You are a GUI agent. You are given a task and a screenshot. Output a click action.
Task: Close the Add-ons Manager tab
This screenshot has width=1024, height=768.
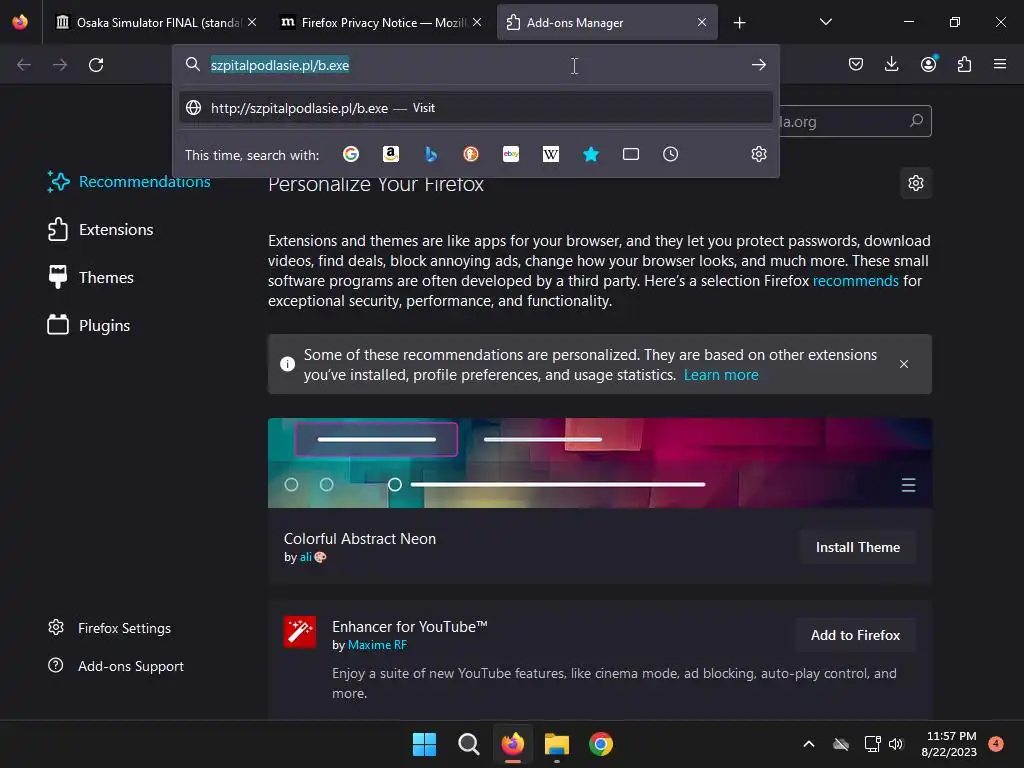click(x=702, y=22)
